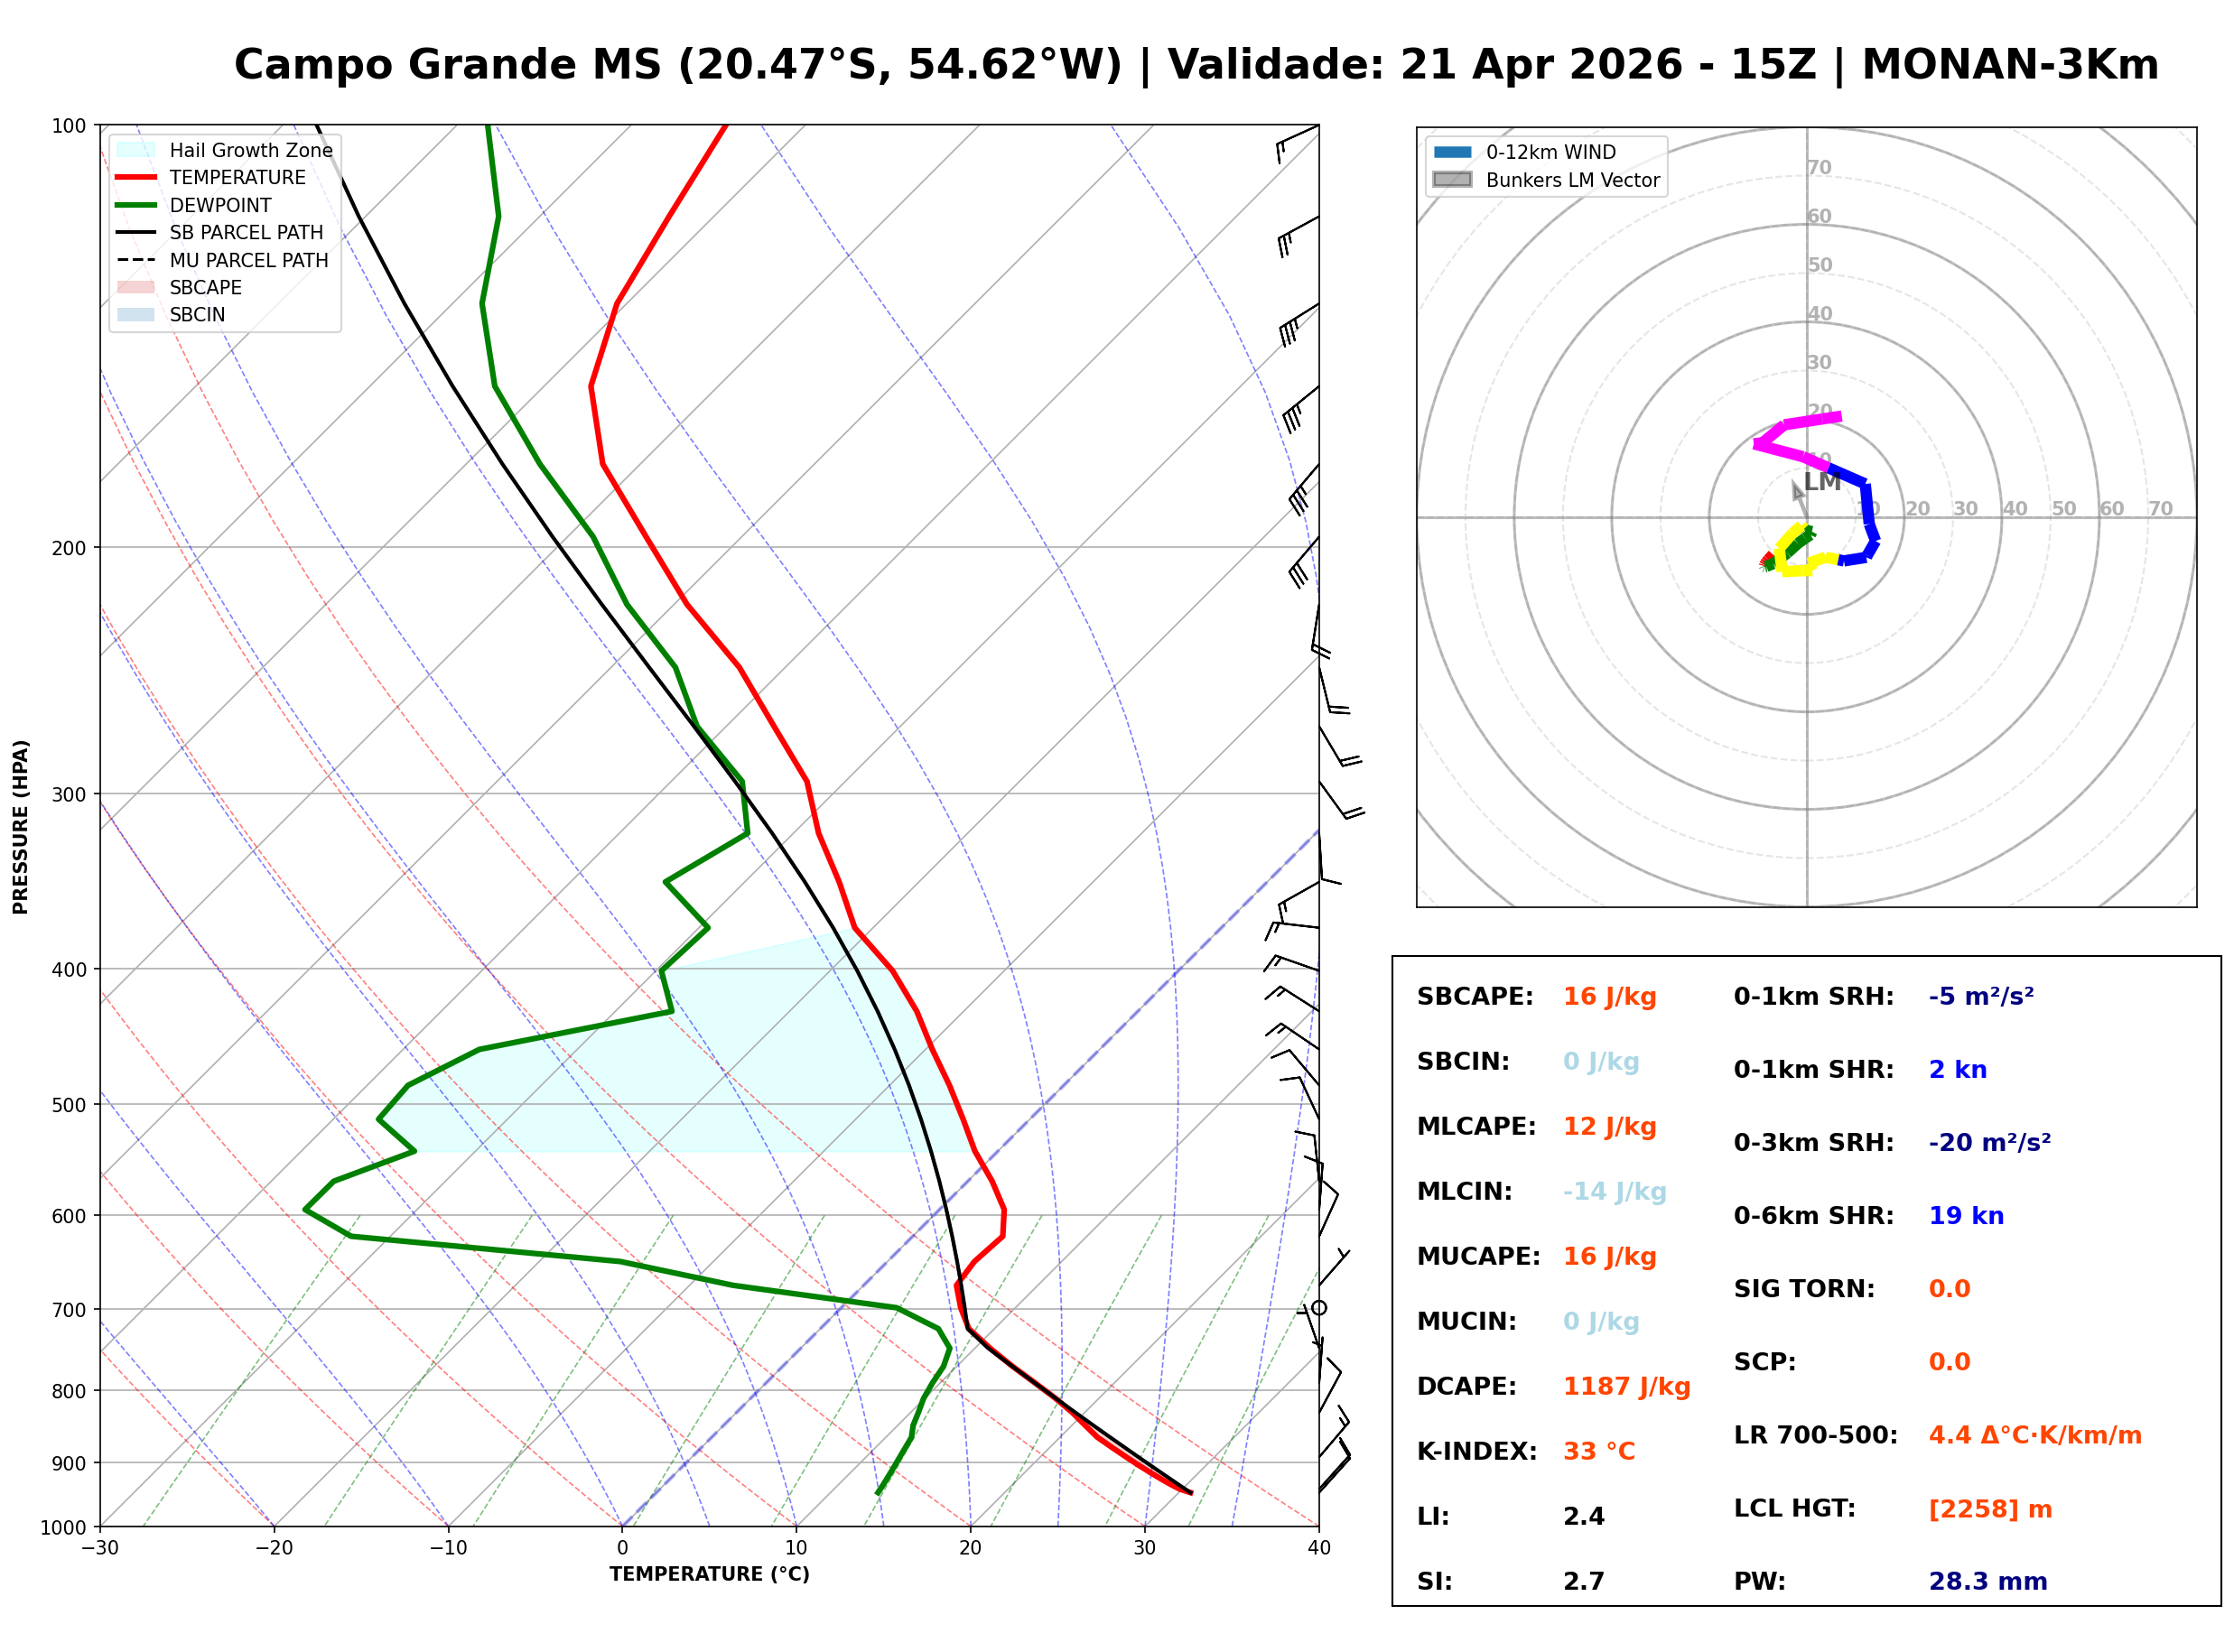Click the LCL HGT value [2258] m

pos(1990,1509)
